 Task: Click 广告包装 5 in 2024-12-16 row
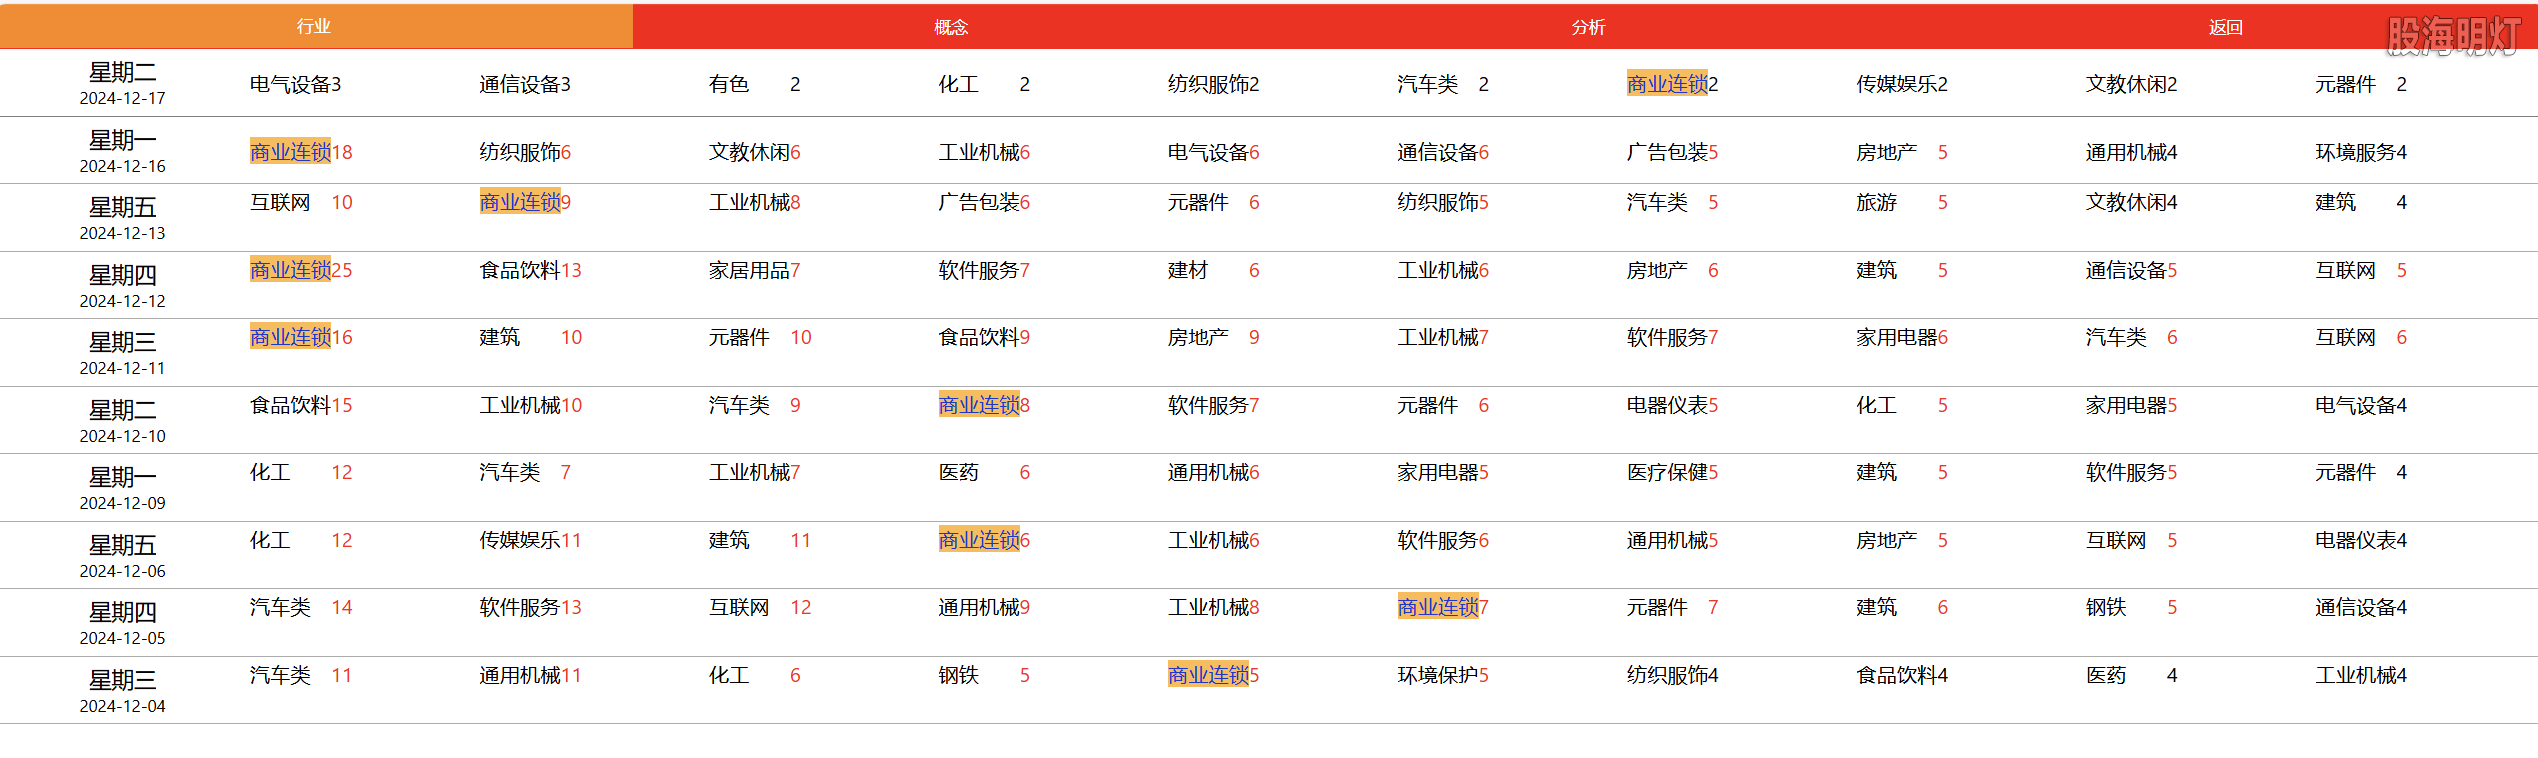pos(1672,152)
